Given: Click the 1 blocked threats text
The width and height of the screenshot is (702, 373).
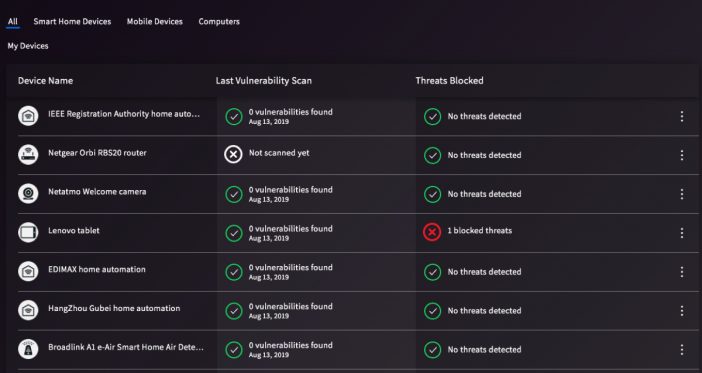Looking at the screenshot, I should (479, 231).
